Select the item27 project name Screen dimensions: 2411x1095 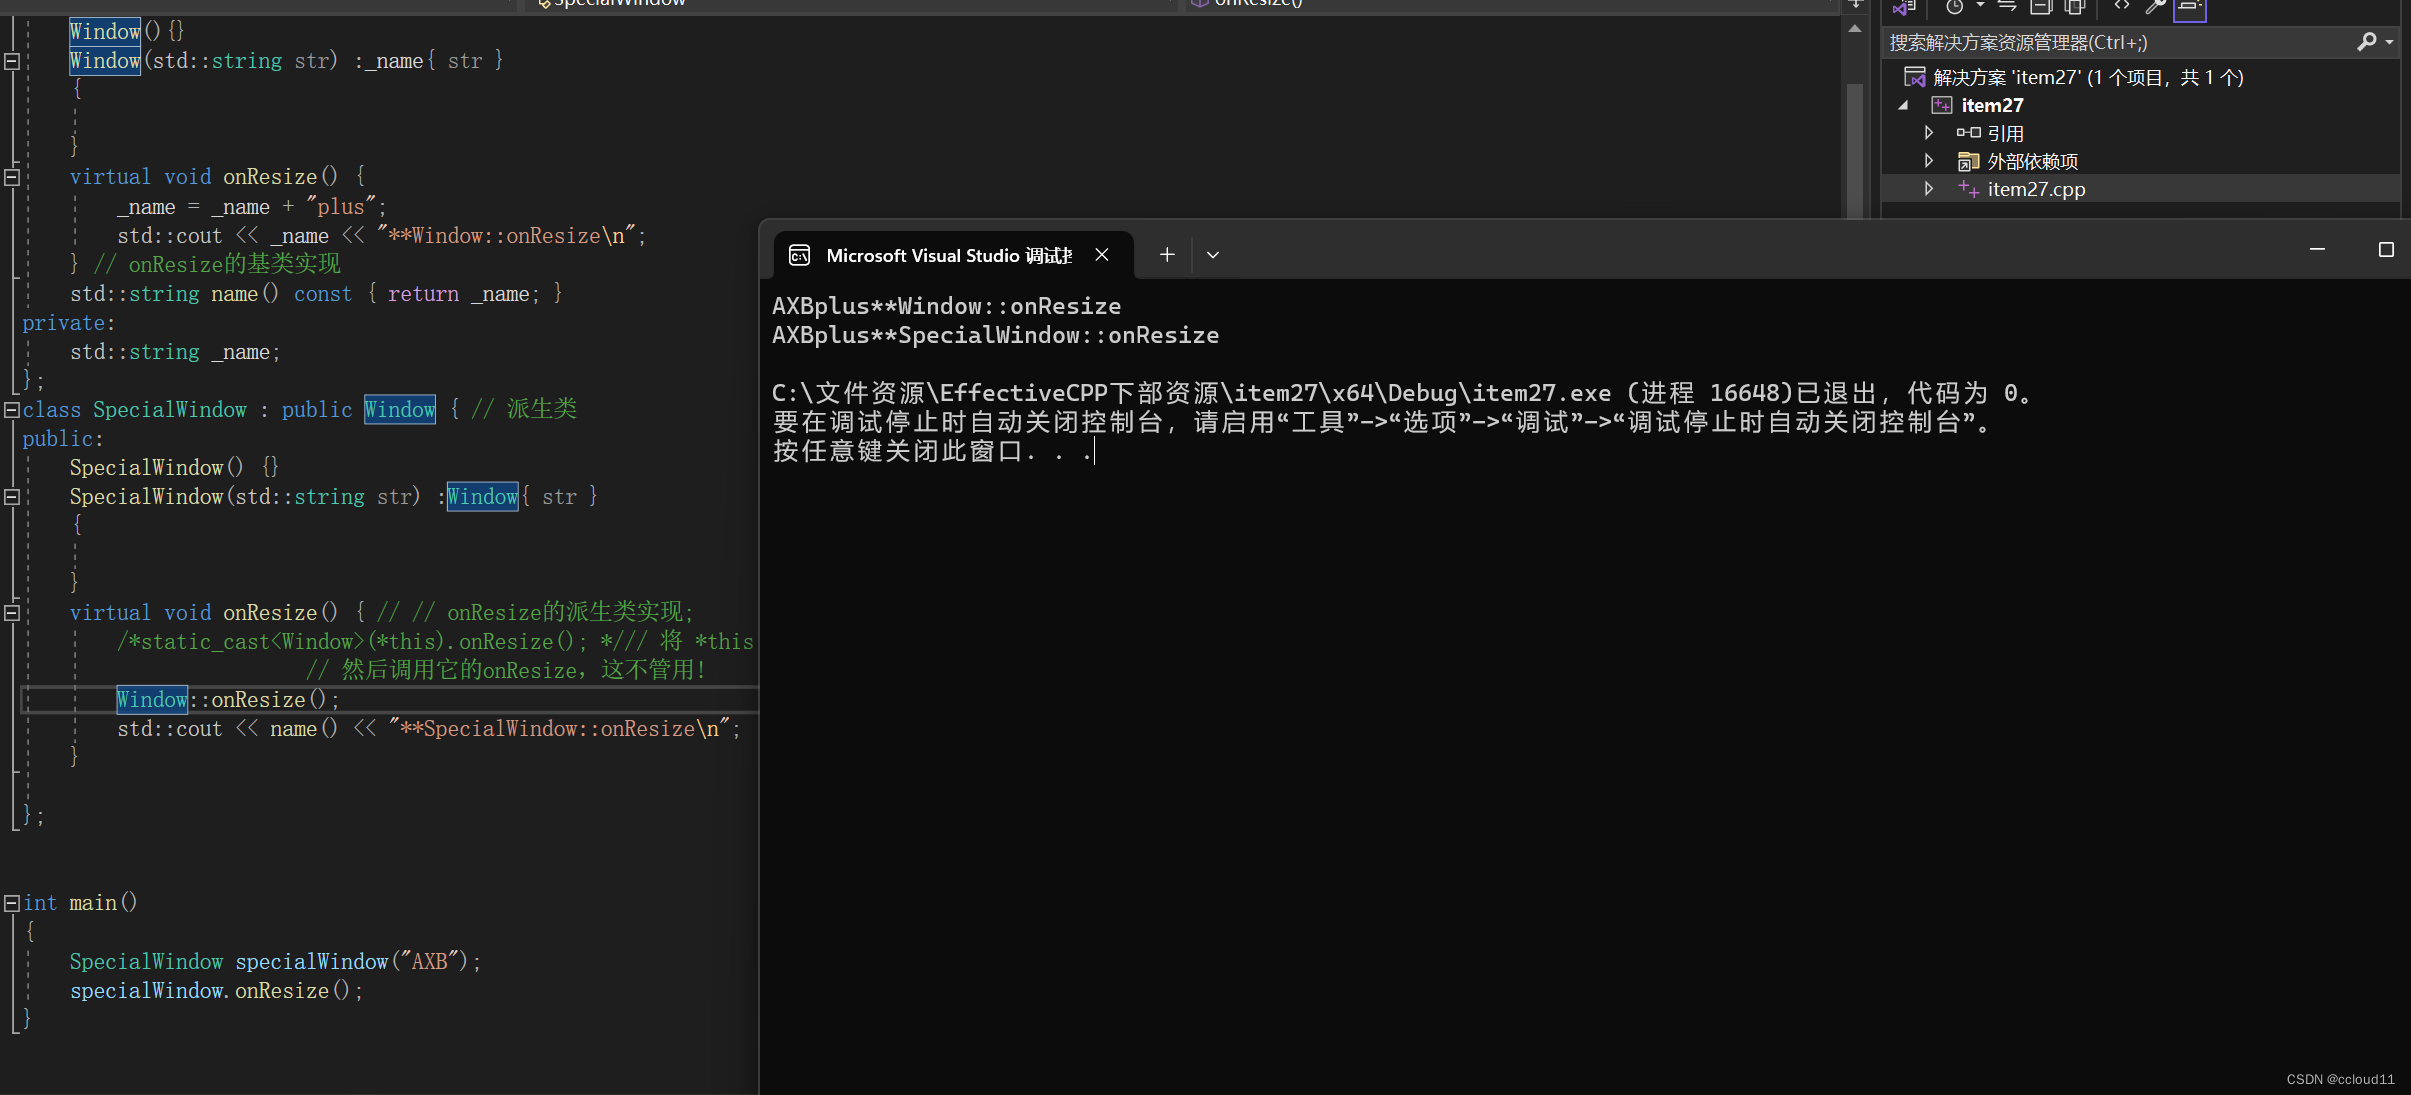(x=1992, y=105)
